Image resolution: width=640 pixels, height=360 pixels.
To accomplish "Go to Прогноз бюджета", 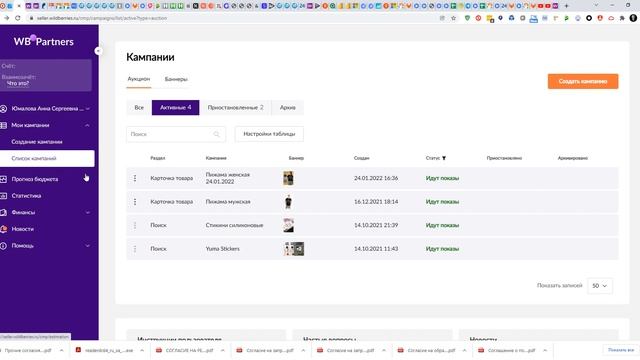I will [35, 179].
